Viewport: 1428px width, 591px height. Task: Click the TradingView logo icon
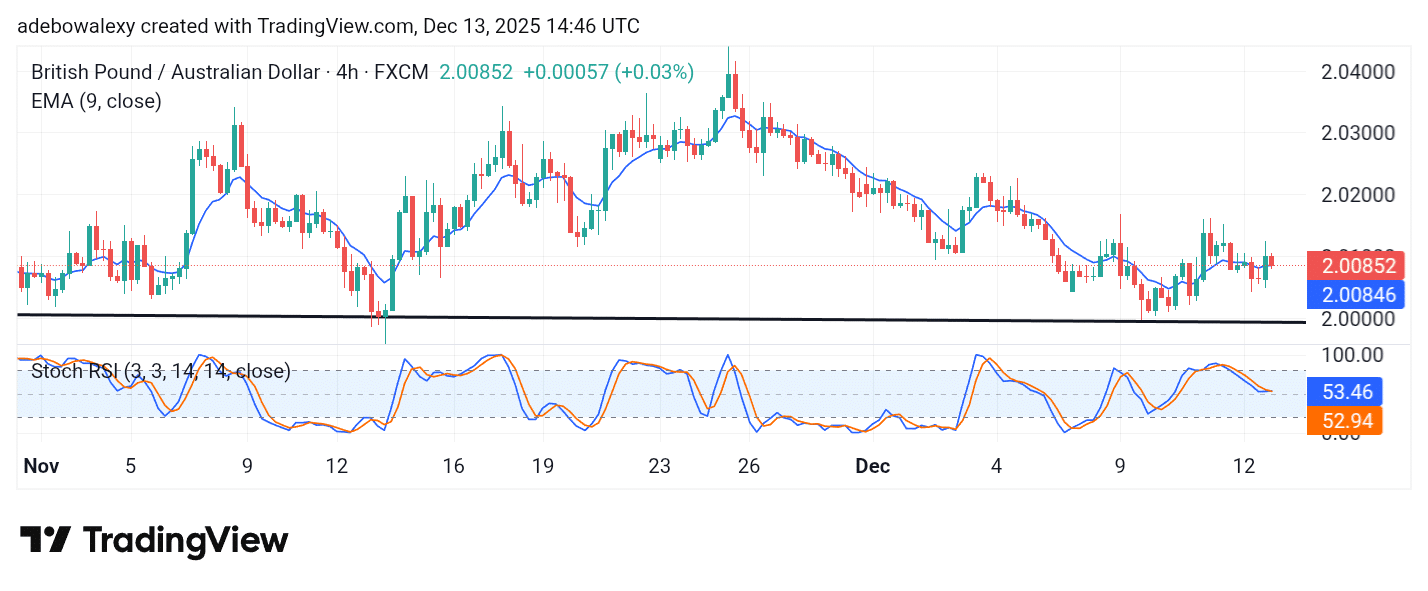(x=47, y=540)
